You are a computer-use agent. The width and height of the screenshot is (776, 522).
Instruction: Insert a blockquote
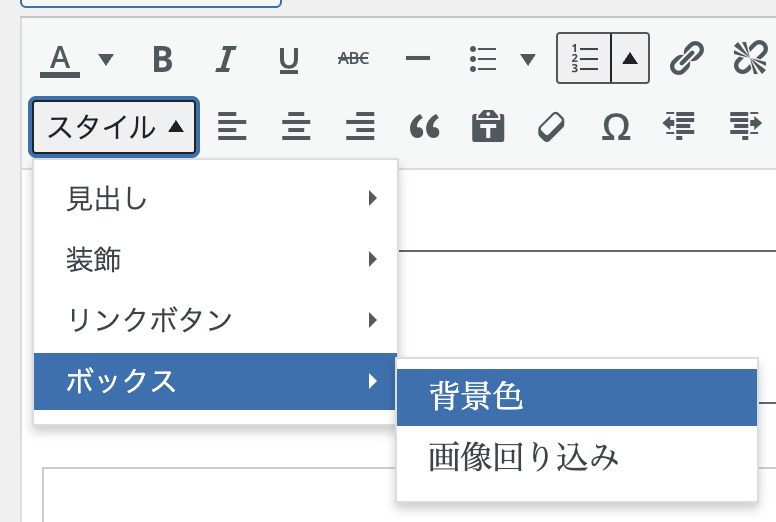tap(425, 127)
